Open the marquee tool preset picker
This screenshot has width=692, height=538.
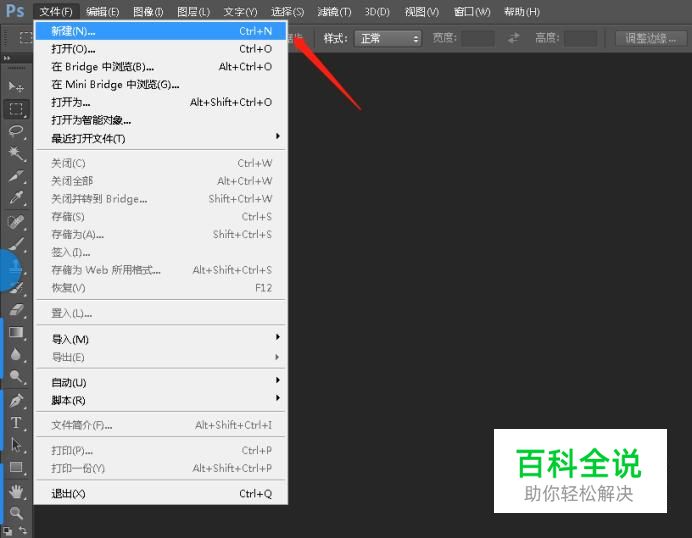click(25, 38)
